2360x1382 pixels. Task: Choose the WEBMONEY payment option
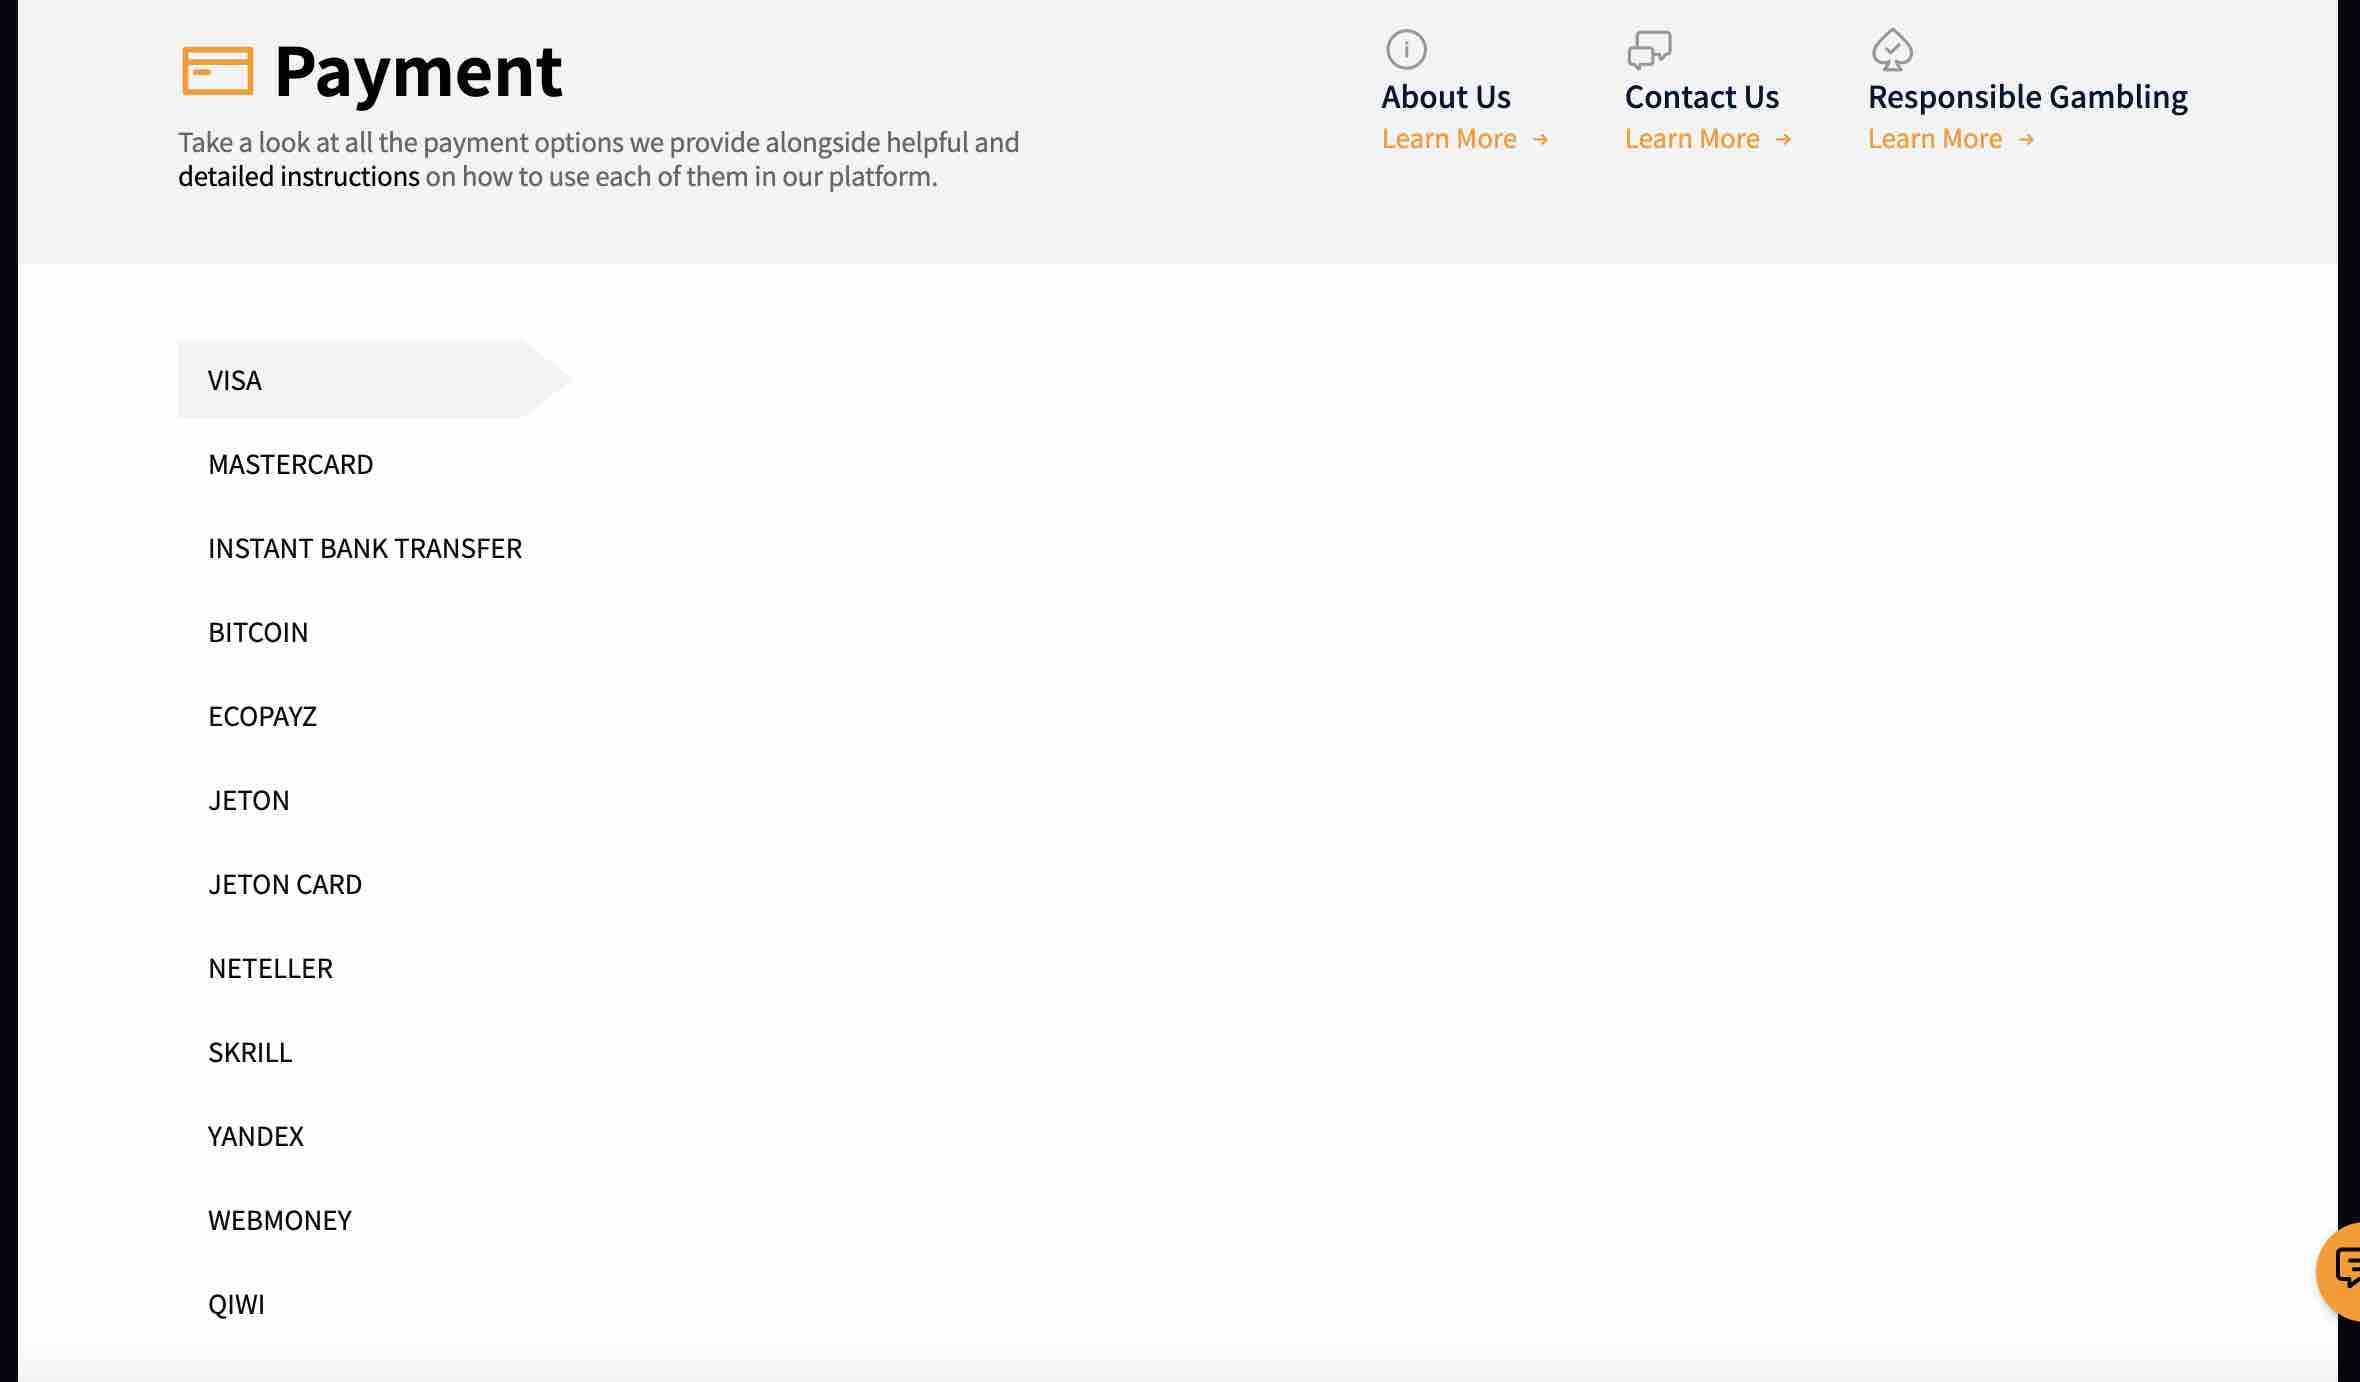click(280, 1220)
